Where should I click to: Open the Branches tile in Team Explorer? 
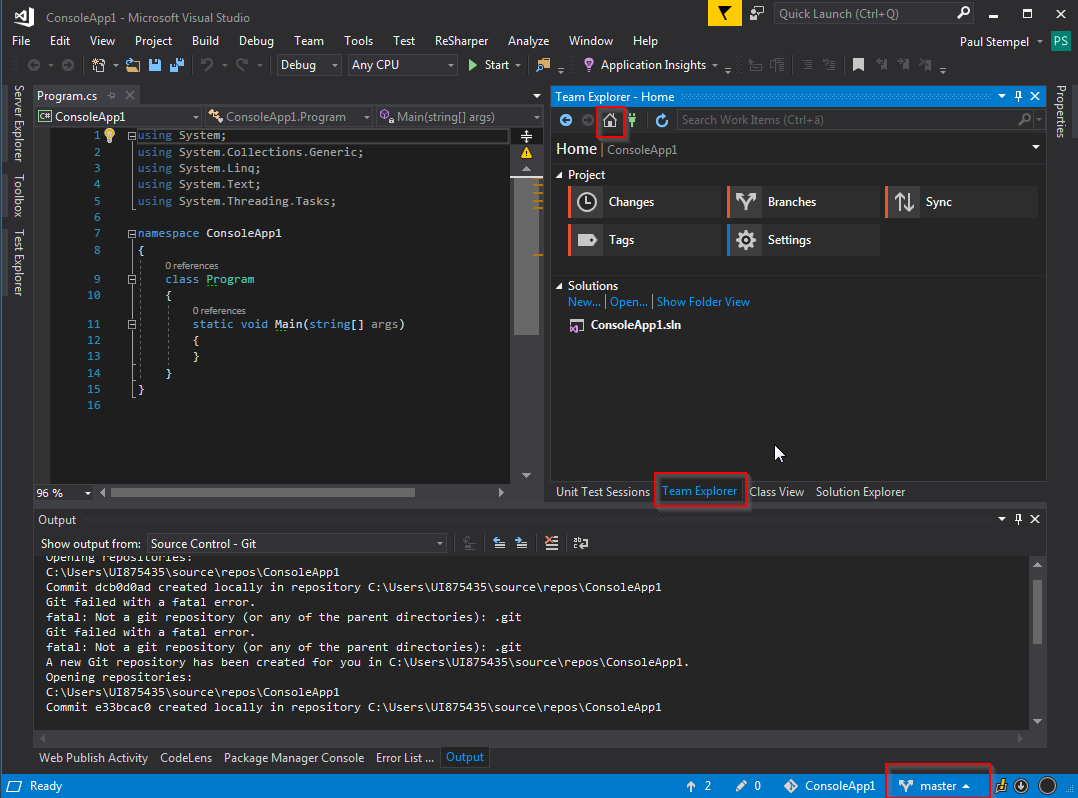(792, 202)
